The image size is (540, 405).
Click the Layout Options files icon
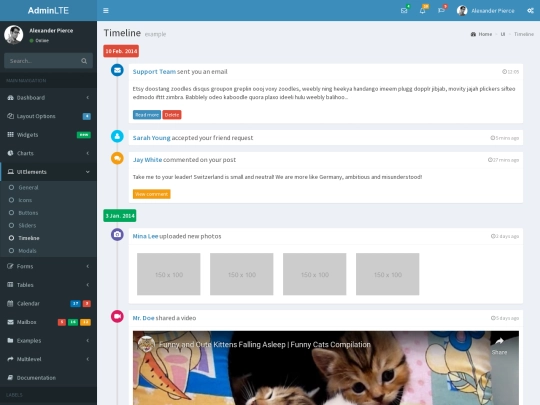point(10,116)
